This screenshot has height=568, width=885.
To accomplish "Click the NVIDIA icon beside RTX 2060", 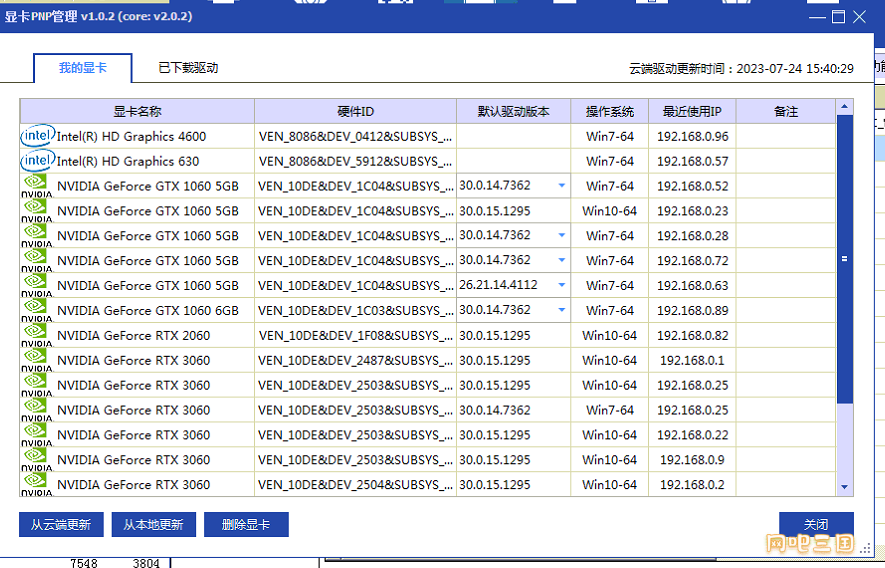I will pos(37,335).
